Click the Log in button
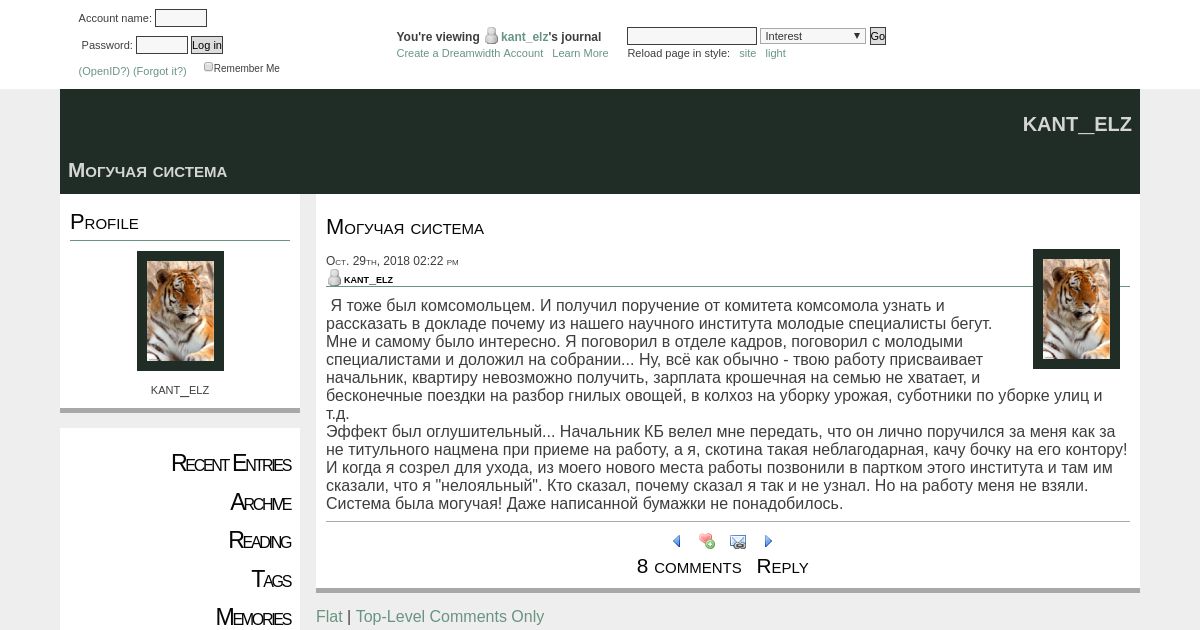Screen dimensions: 1200x630 tap(207, 45)
